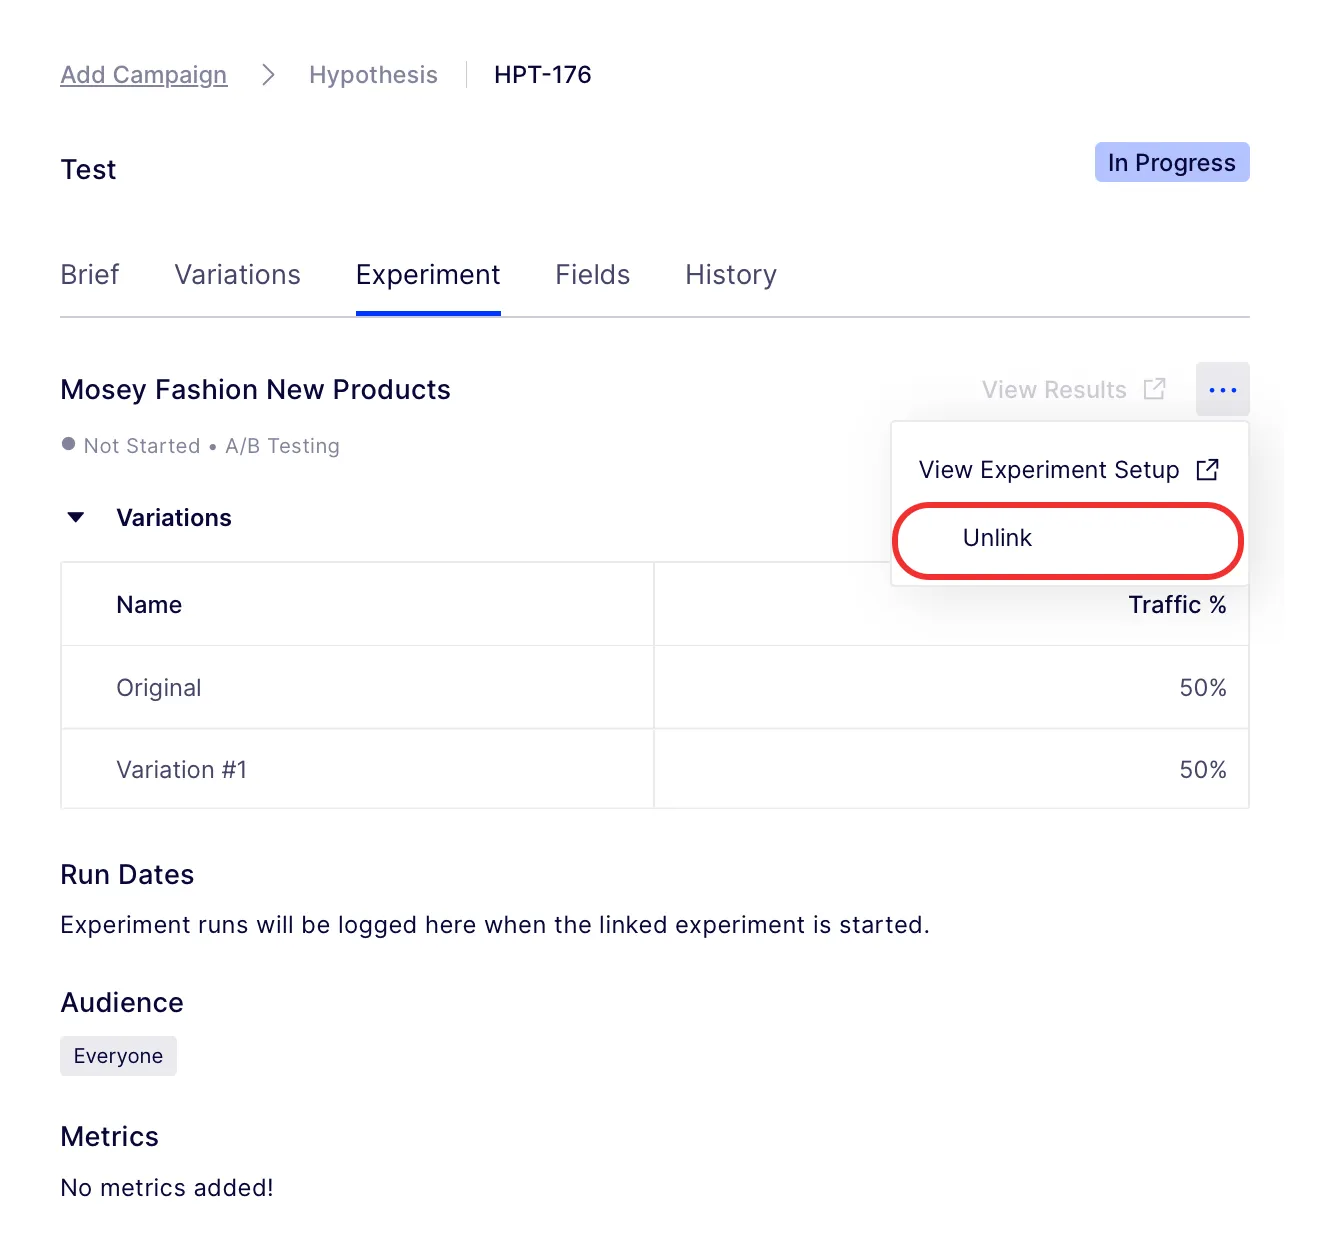Click the HPT-176 breadcrumb identifier
1334x1234 pixels.
pyautogui.click(x=543, y=75)
